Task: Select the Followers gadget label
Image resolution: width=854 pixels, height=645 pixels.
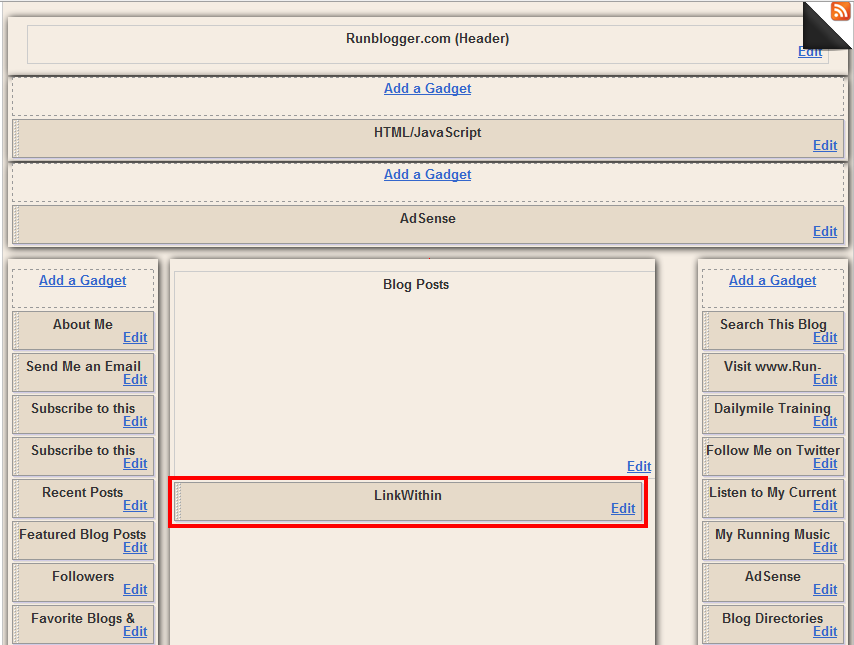Action: point(83,576)
